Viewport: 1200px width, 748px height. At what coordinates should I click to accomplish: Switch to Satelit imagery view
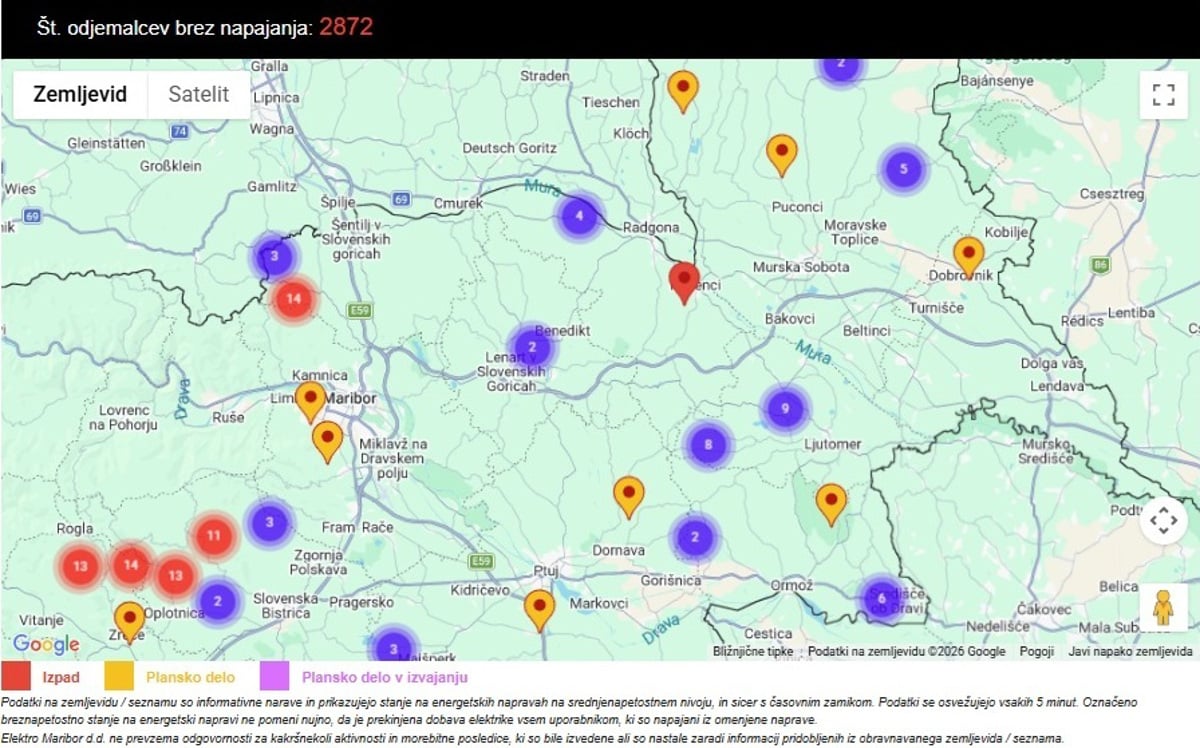click(x=198, y=95)
